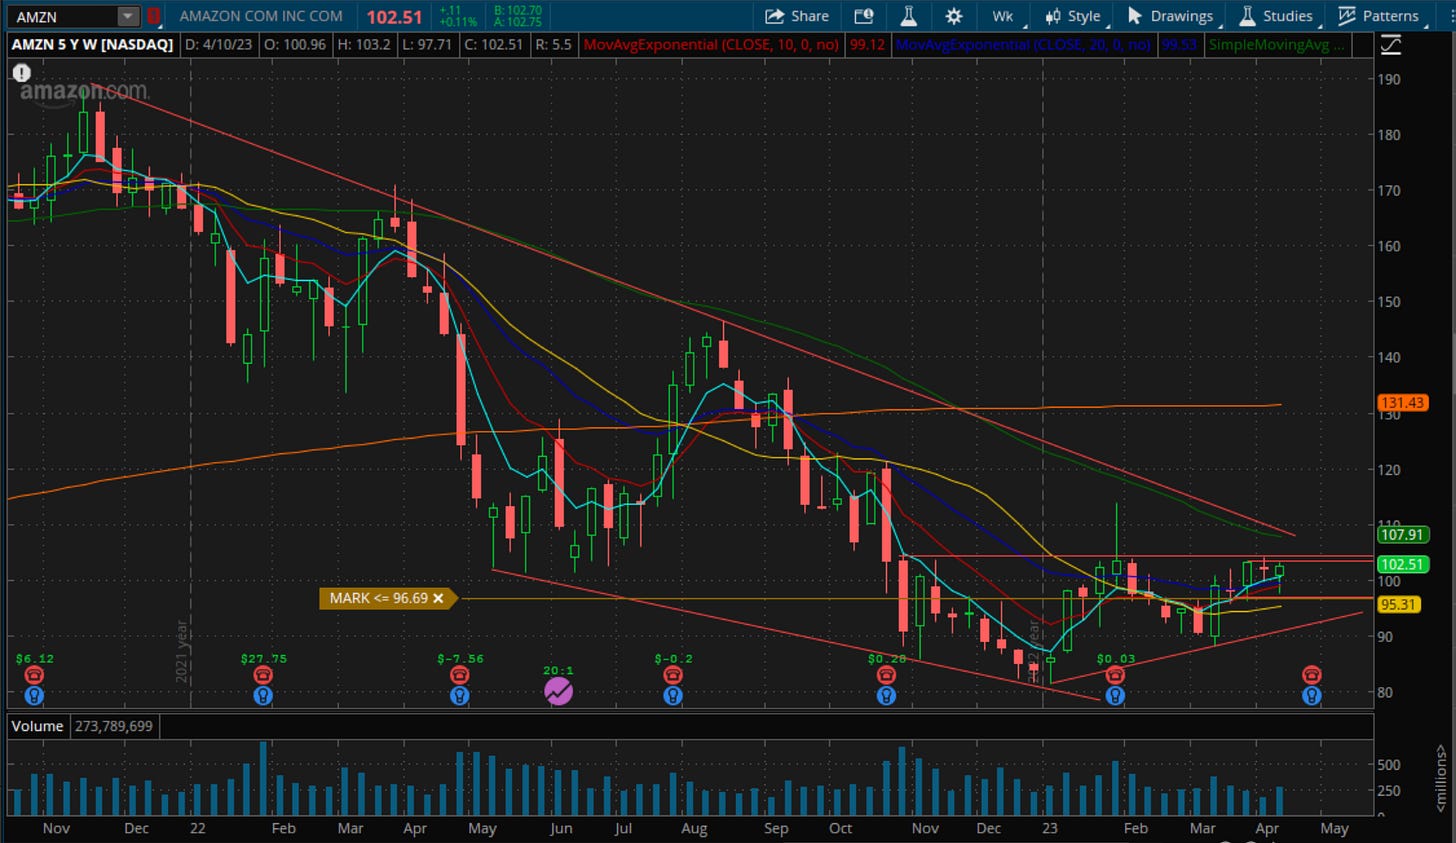This screenshot has height=843, width=1456.
Task: Click the blue MovAvgExponential (CLOSE, 20) study label
Action: pos(1023,45)
